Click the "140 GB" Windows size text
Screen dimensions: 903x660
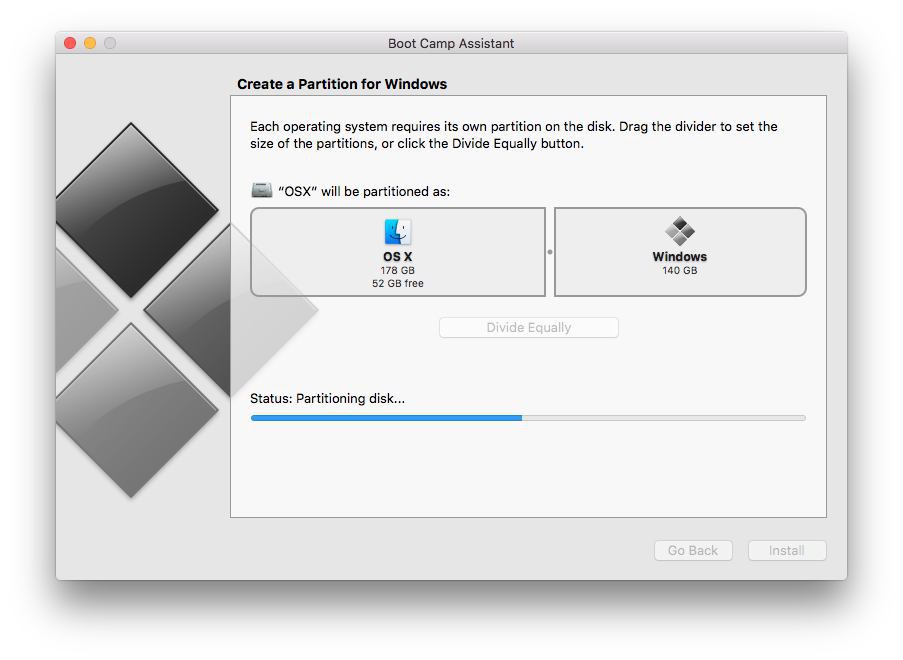click(x=680, y=271)
